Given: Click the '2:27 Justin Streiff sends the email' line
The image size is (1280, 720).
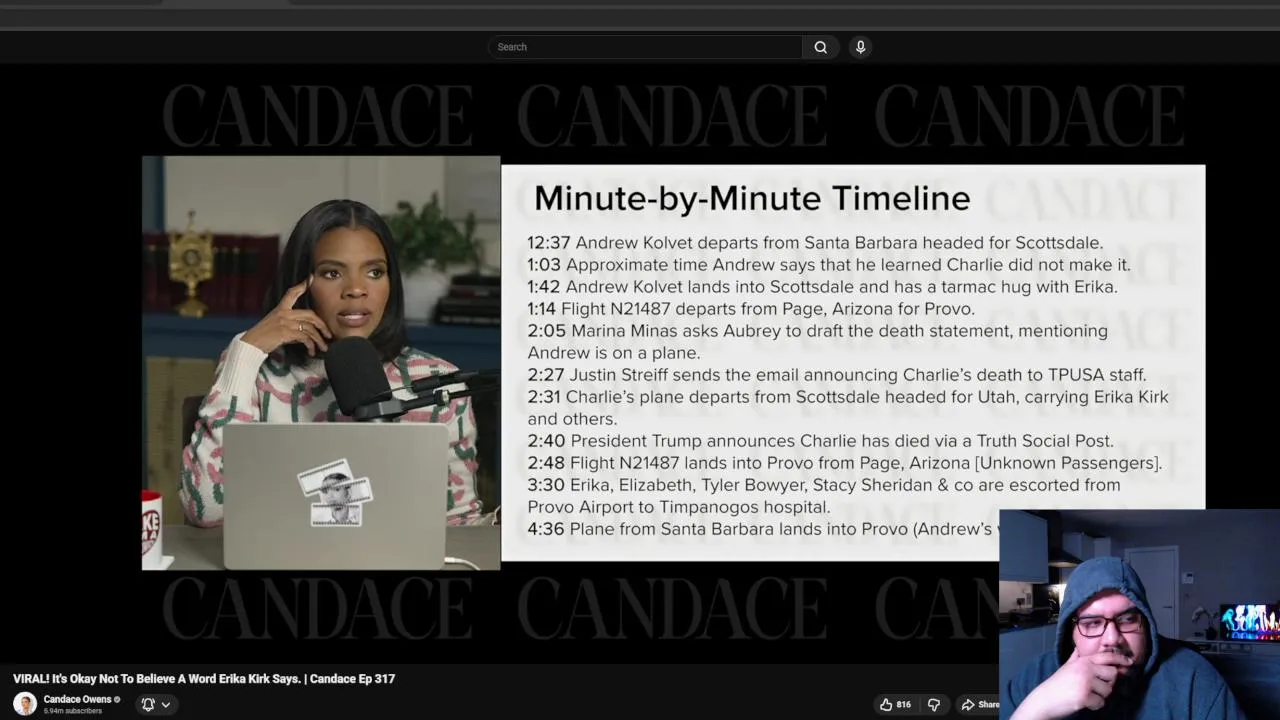Looking at the screenshot, I should 837,375.
